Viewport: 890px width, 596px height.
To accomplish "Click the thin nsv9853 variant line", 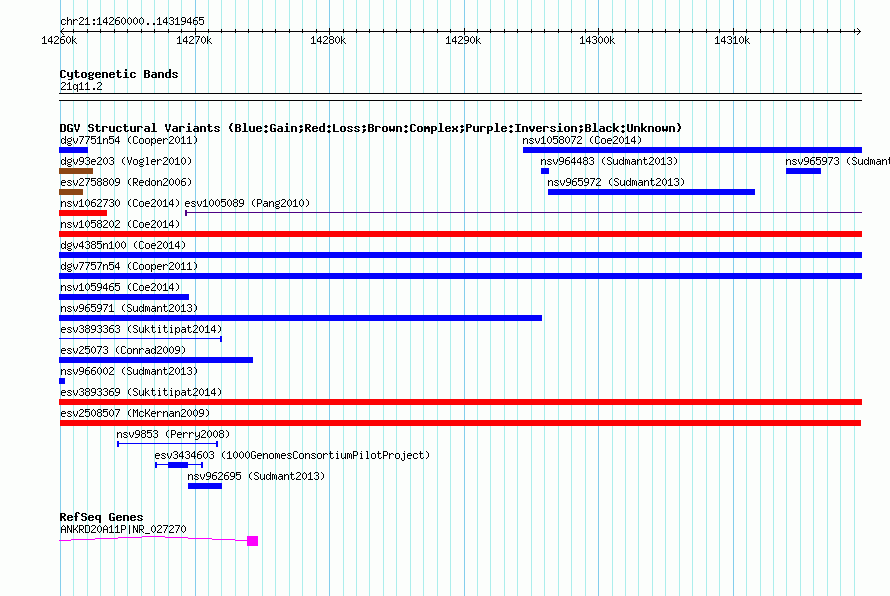I will point(167,444).
